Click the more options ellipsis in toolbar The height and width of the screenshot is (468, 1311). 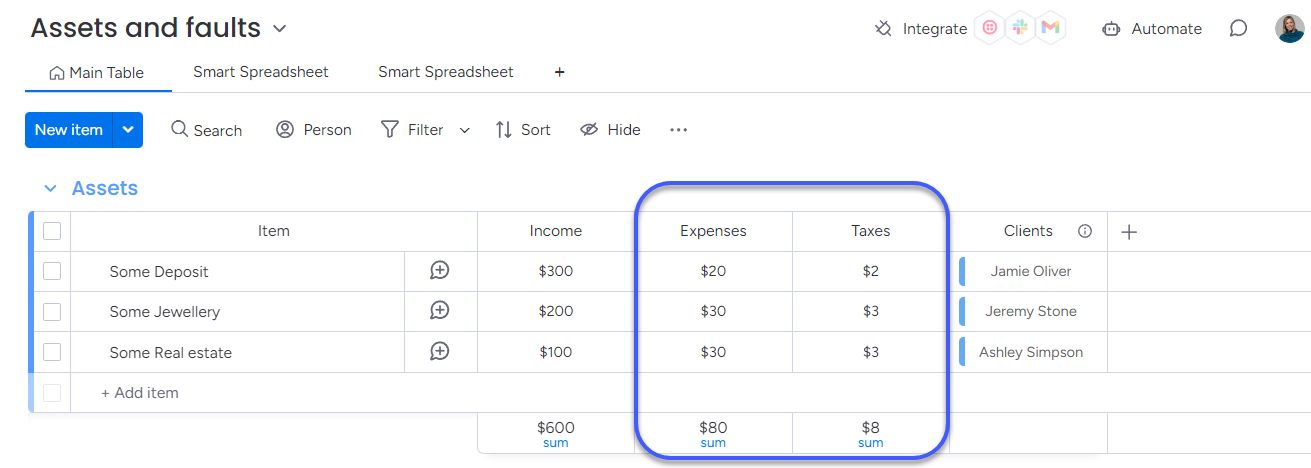coord(679,130)
